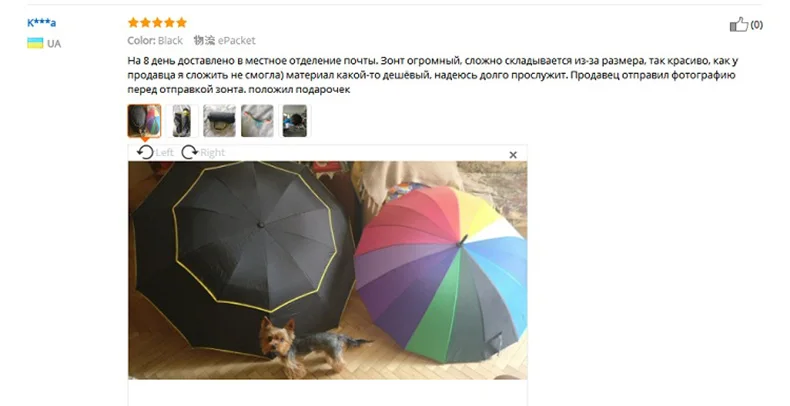Click the Ukraine flag icon
The width and height of the screenshot is (790, 406).
tap(35, 43)
